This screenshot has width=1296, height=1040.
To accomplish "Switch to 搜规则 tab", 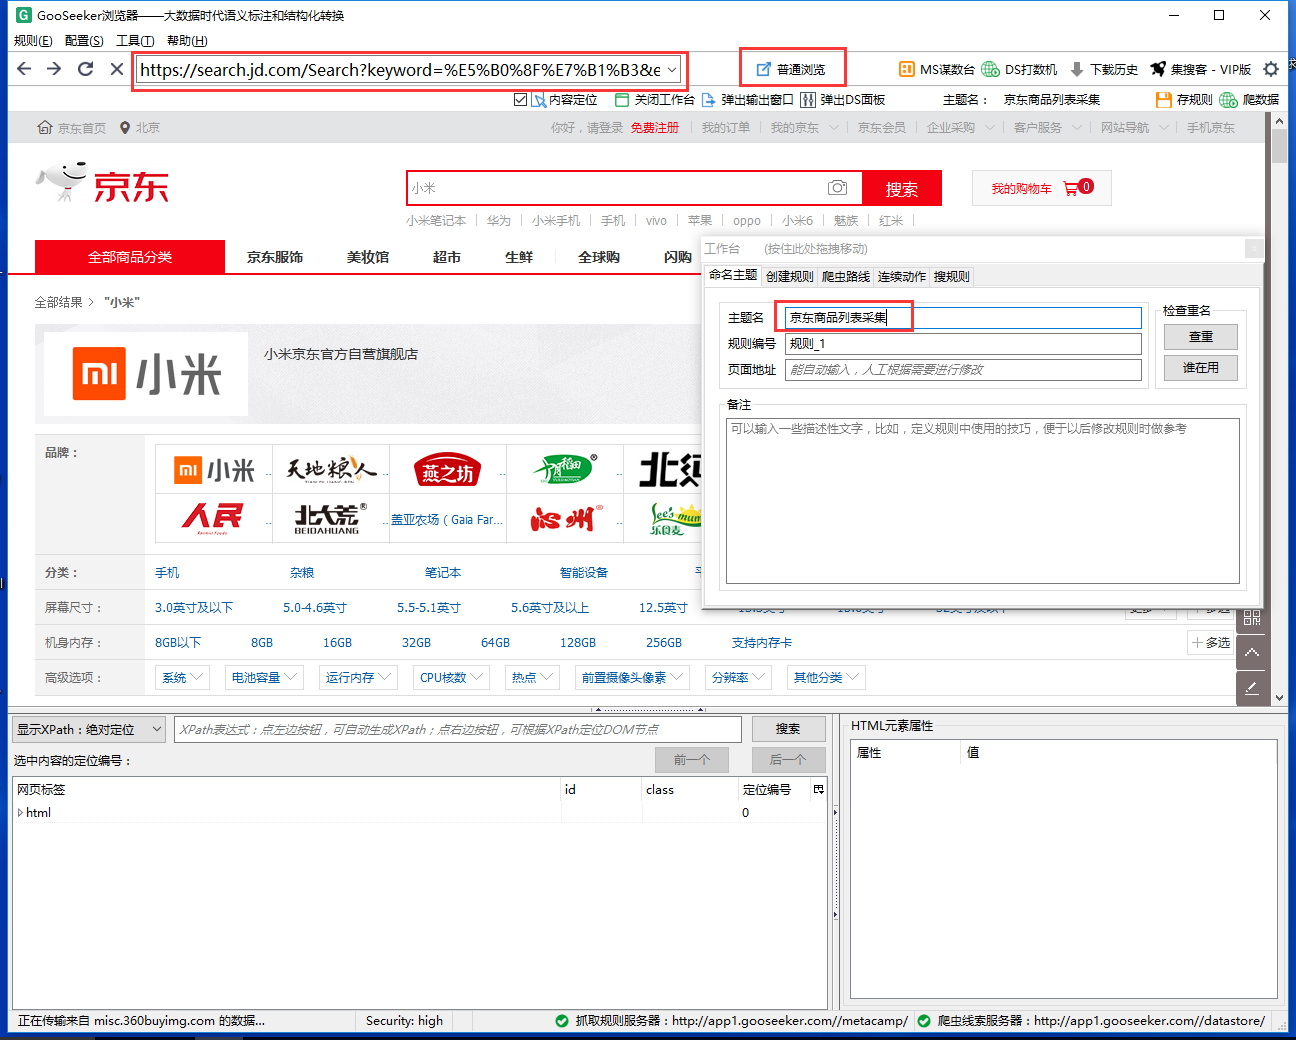I will tap(952, 276).
